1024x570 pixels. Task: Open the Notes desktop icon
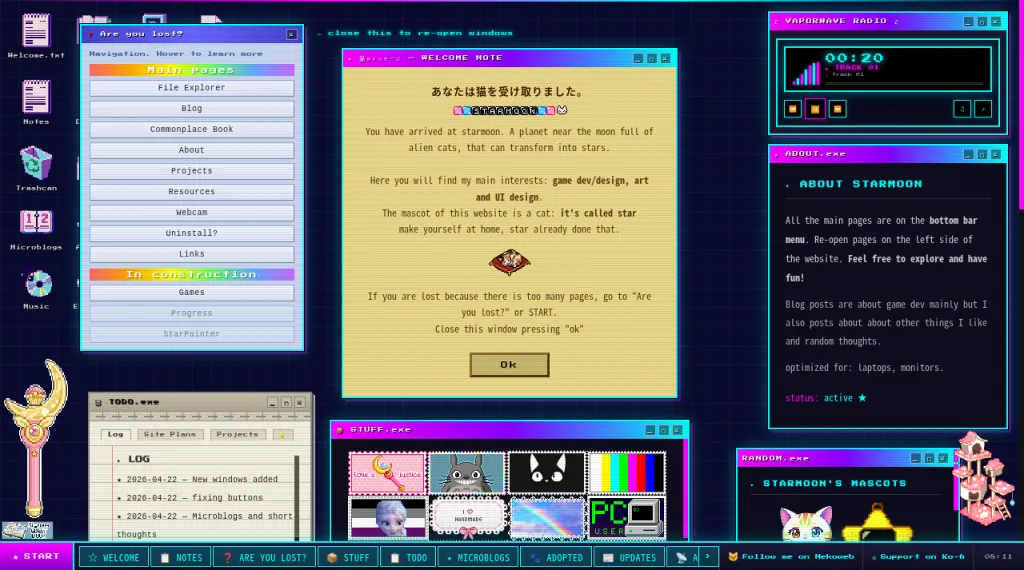pyautogui.click(x=36, y=102)
